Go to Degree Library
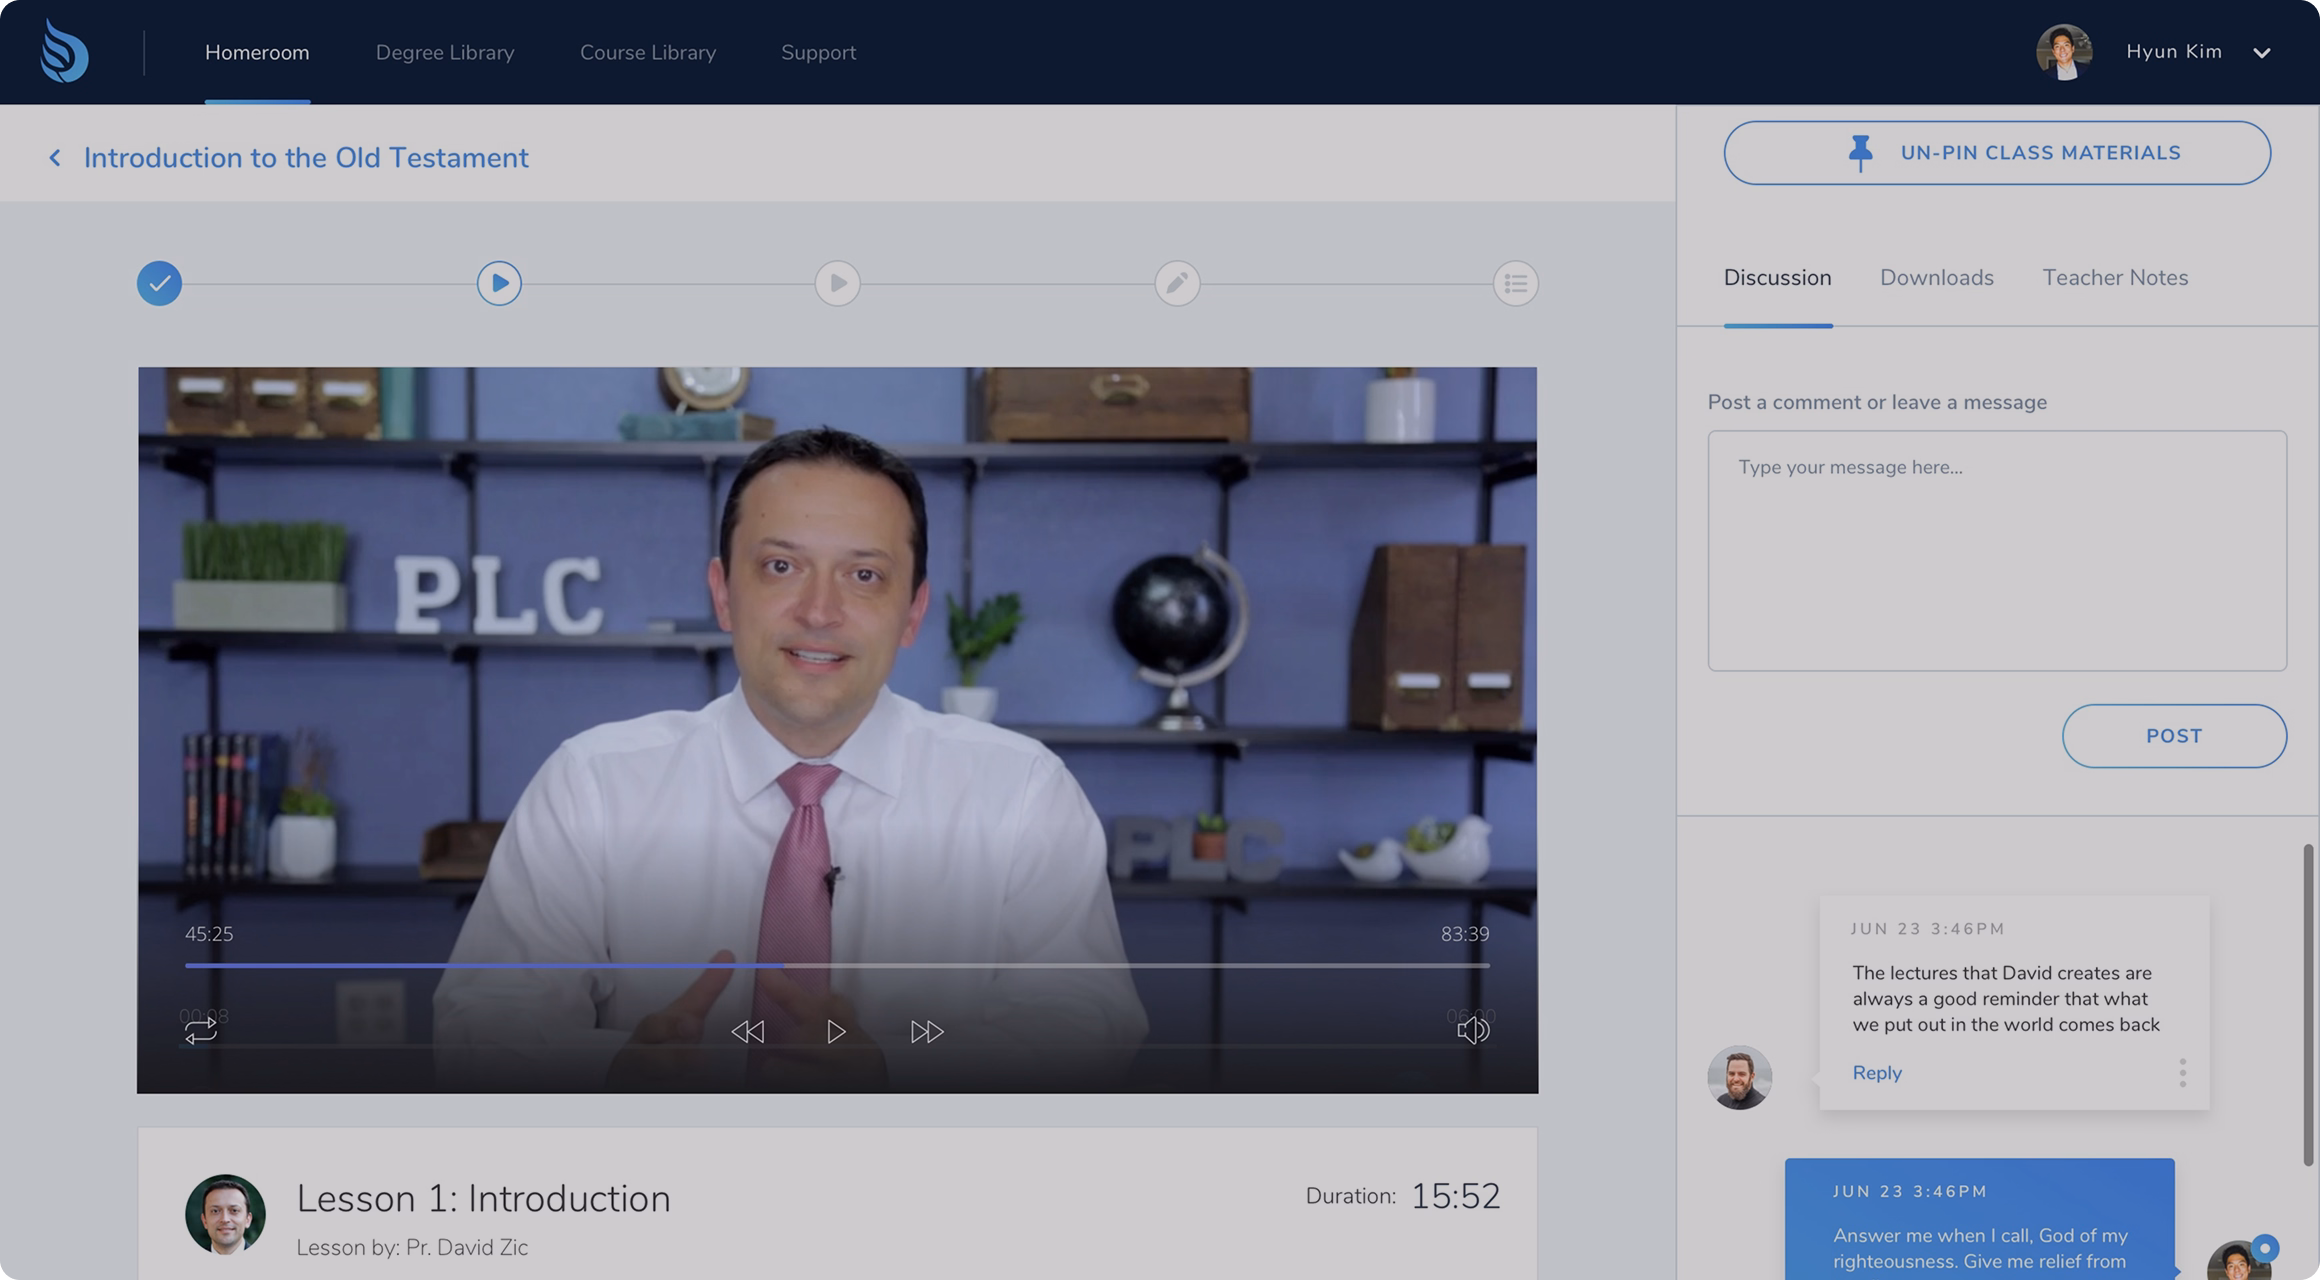The width and height of the screenshot is (2320, 1280). (445, 52)
